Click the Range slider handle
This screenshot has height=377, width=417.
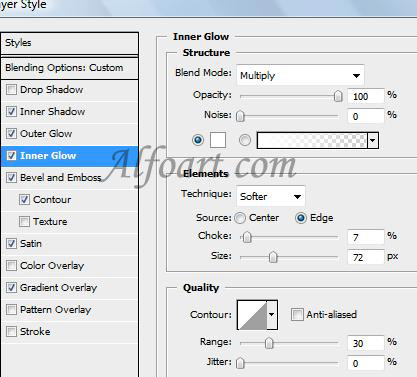(x=269, y=343)
